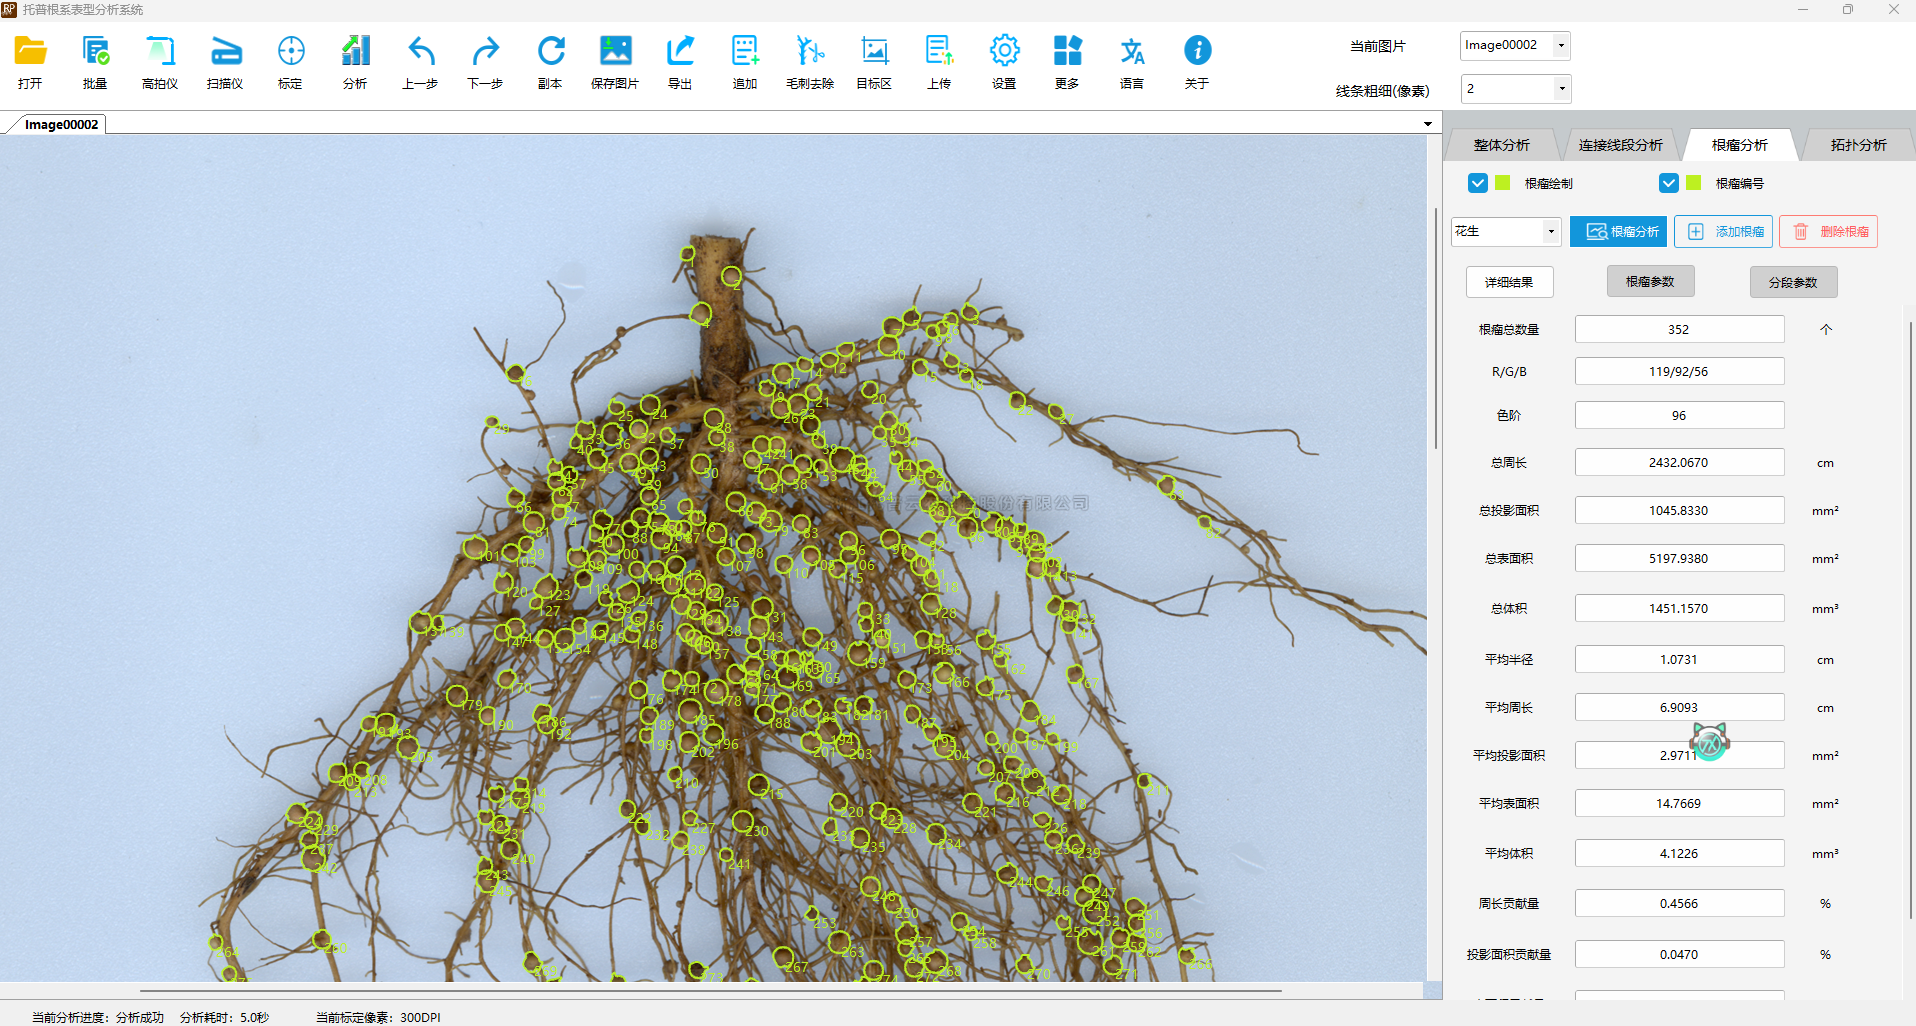Viewport: 1916px width, 1026px height.
Task: Open the 毛刺去除 burr removal tool
Action: pyautogui.click(x=810, y=52)
